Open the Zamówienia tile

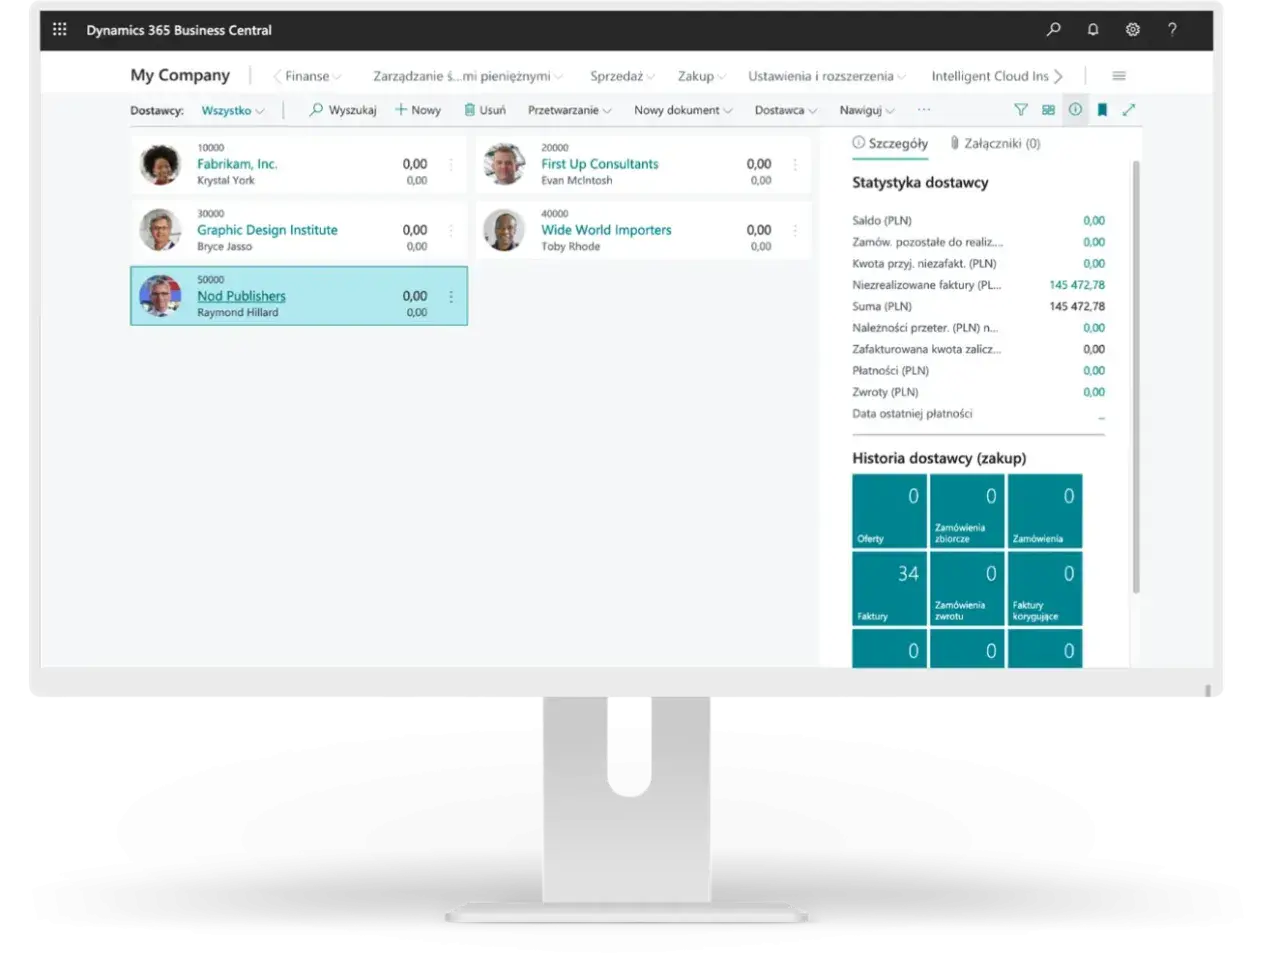point(1045,511)
